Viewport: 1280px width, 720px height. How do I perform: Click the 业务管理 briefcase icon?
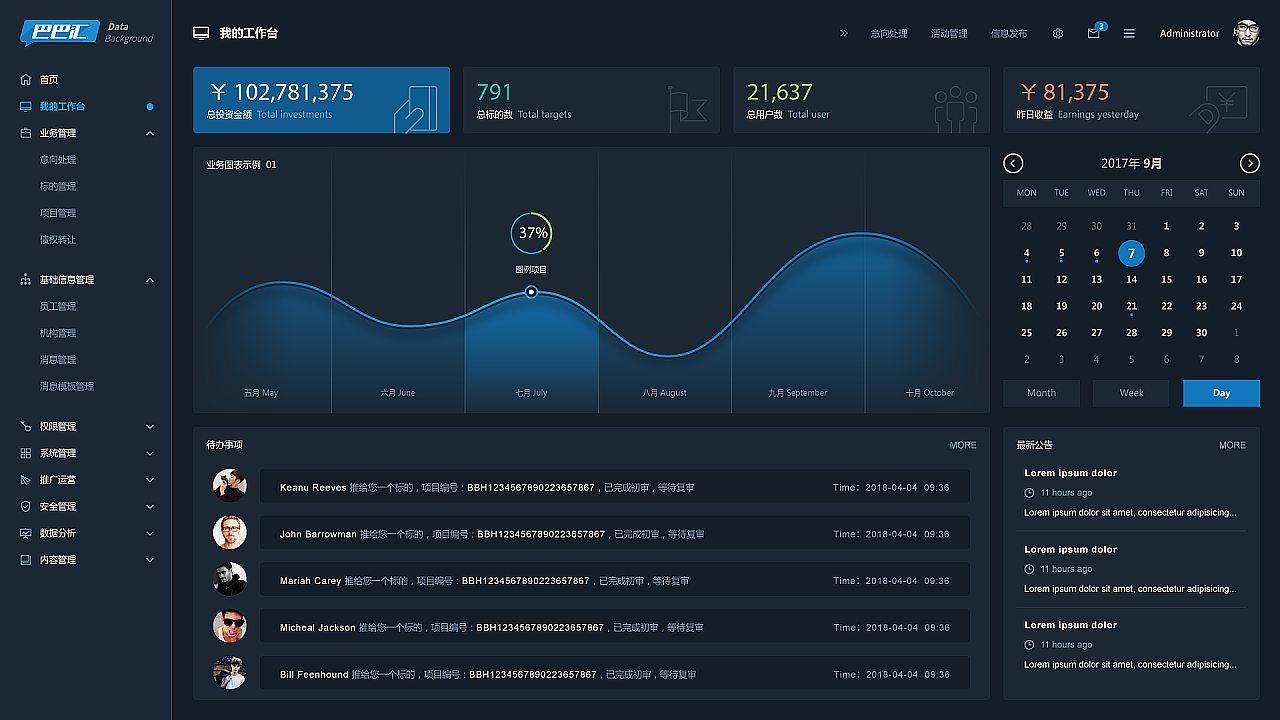click(25, 133)
